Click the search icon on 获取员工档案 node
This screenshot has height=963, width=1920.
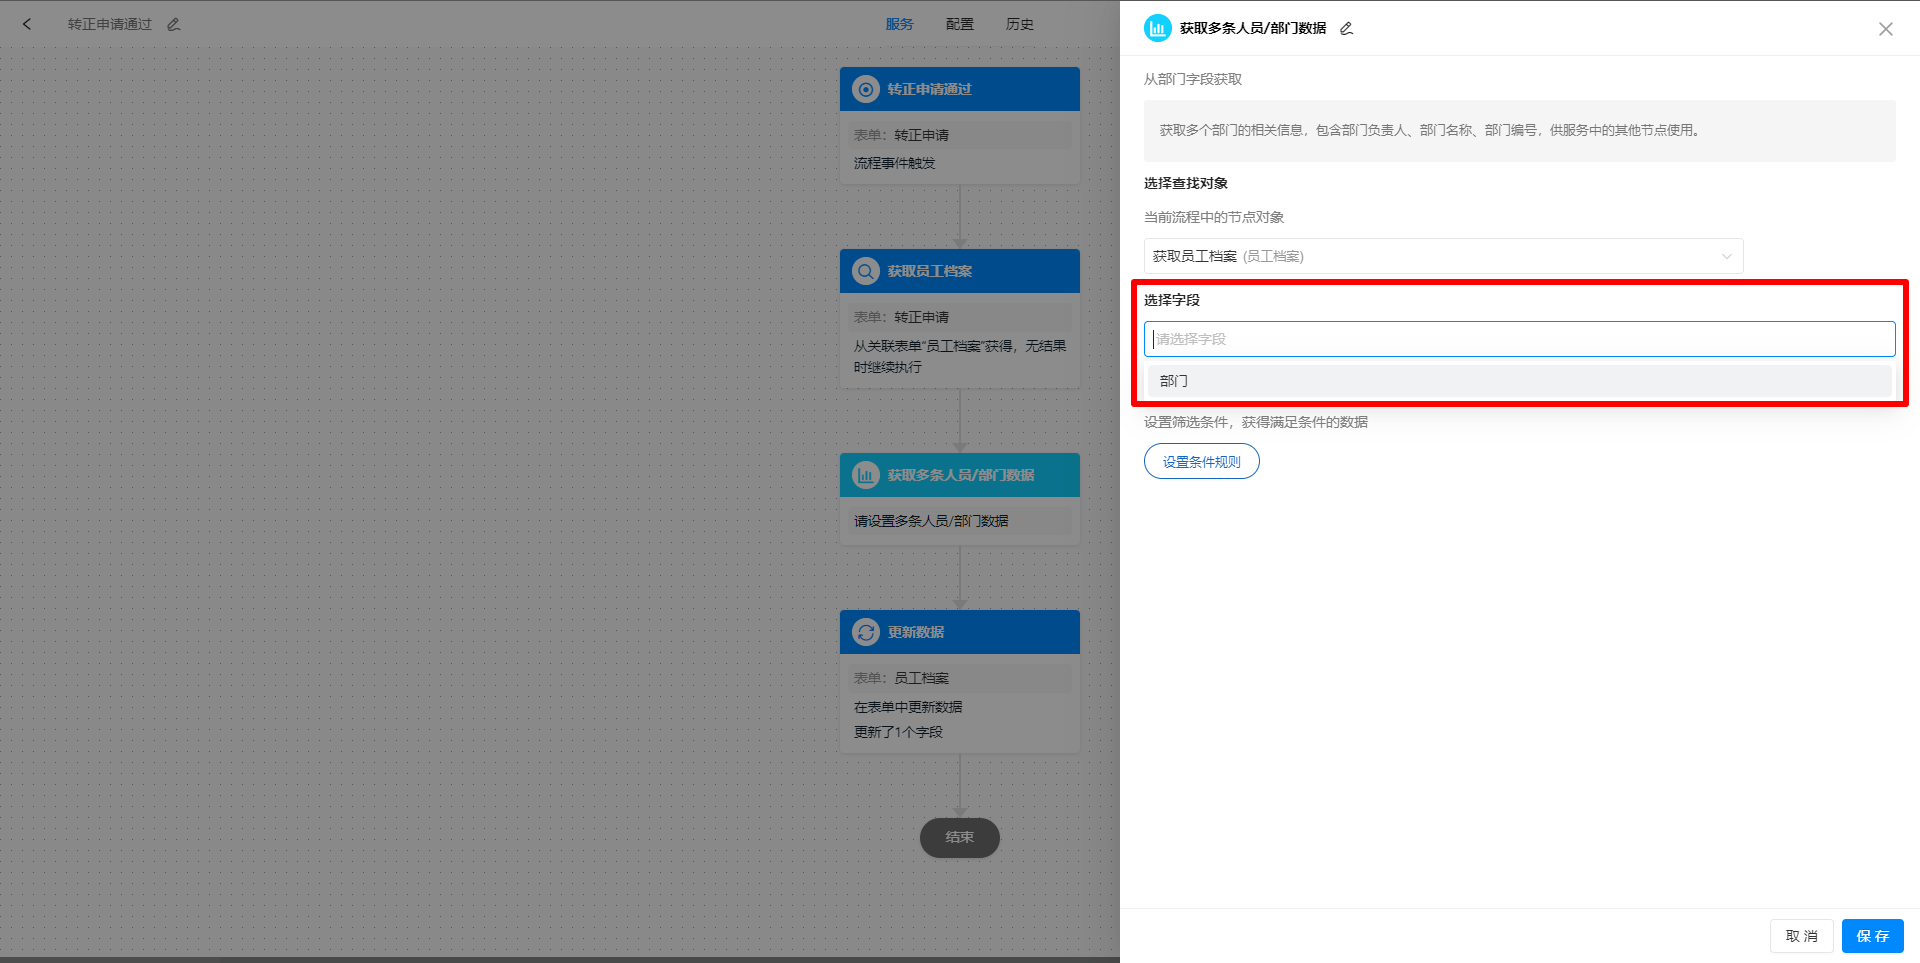[x=865, y=271]
